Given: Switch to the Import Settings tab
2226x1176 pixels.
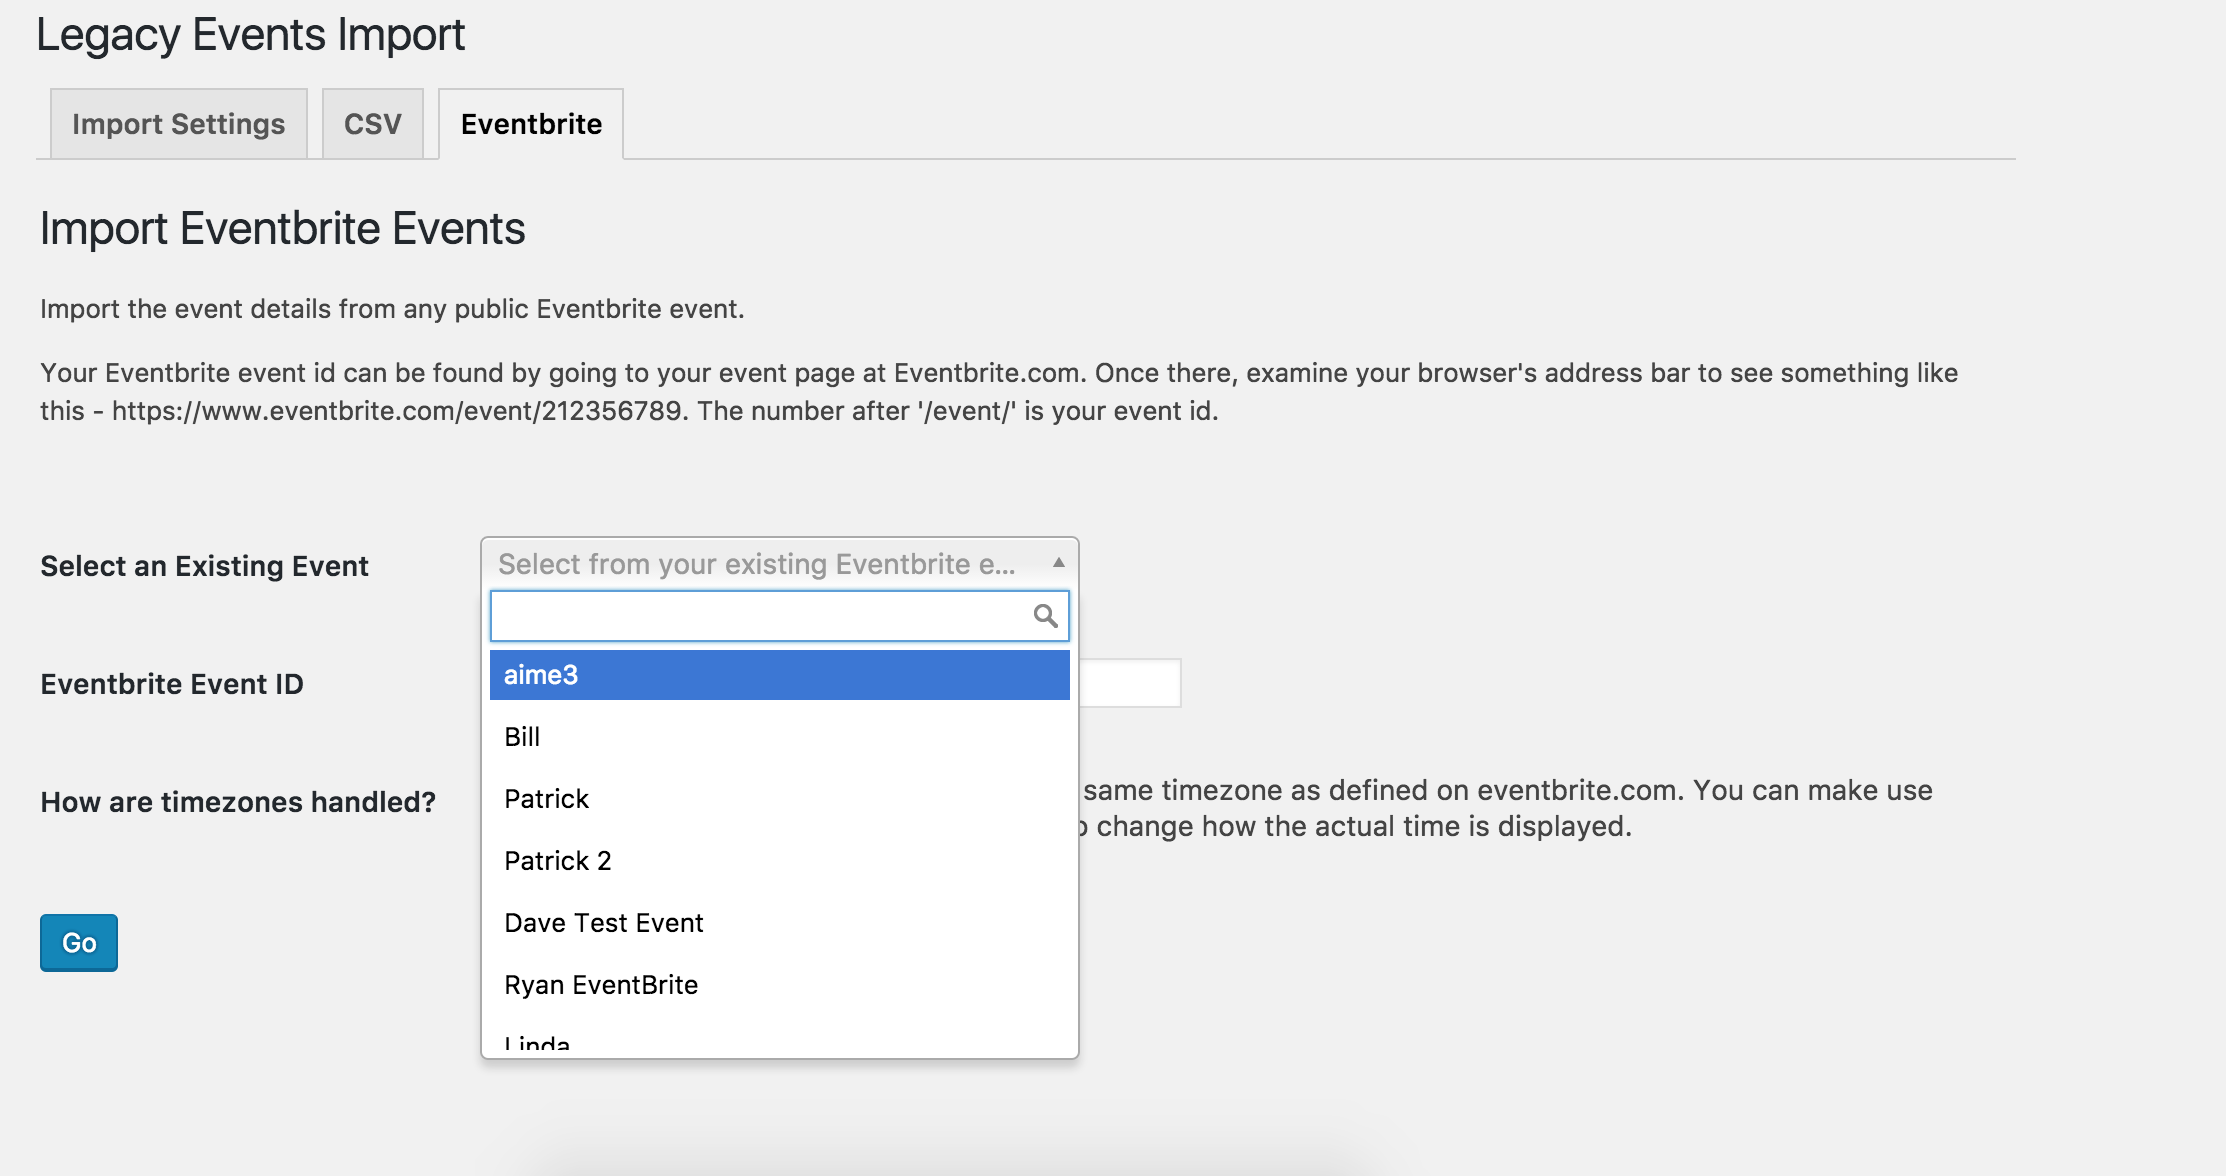Looking at the screenshot, I should click(x=179, y=124).
